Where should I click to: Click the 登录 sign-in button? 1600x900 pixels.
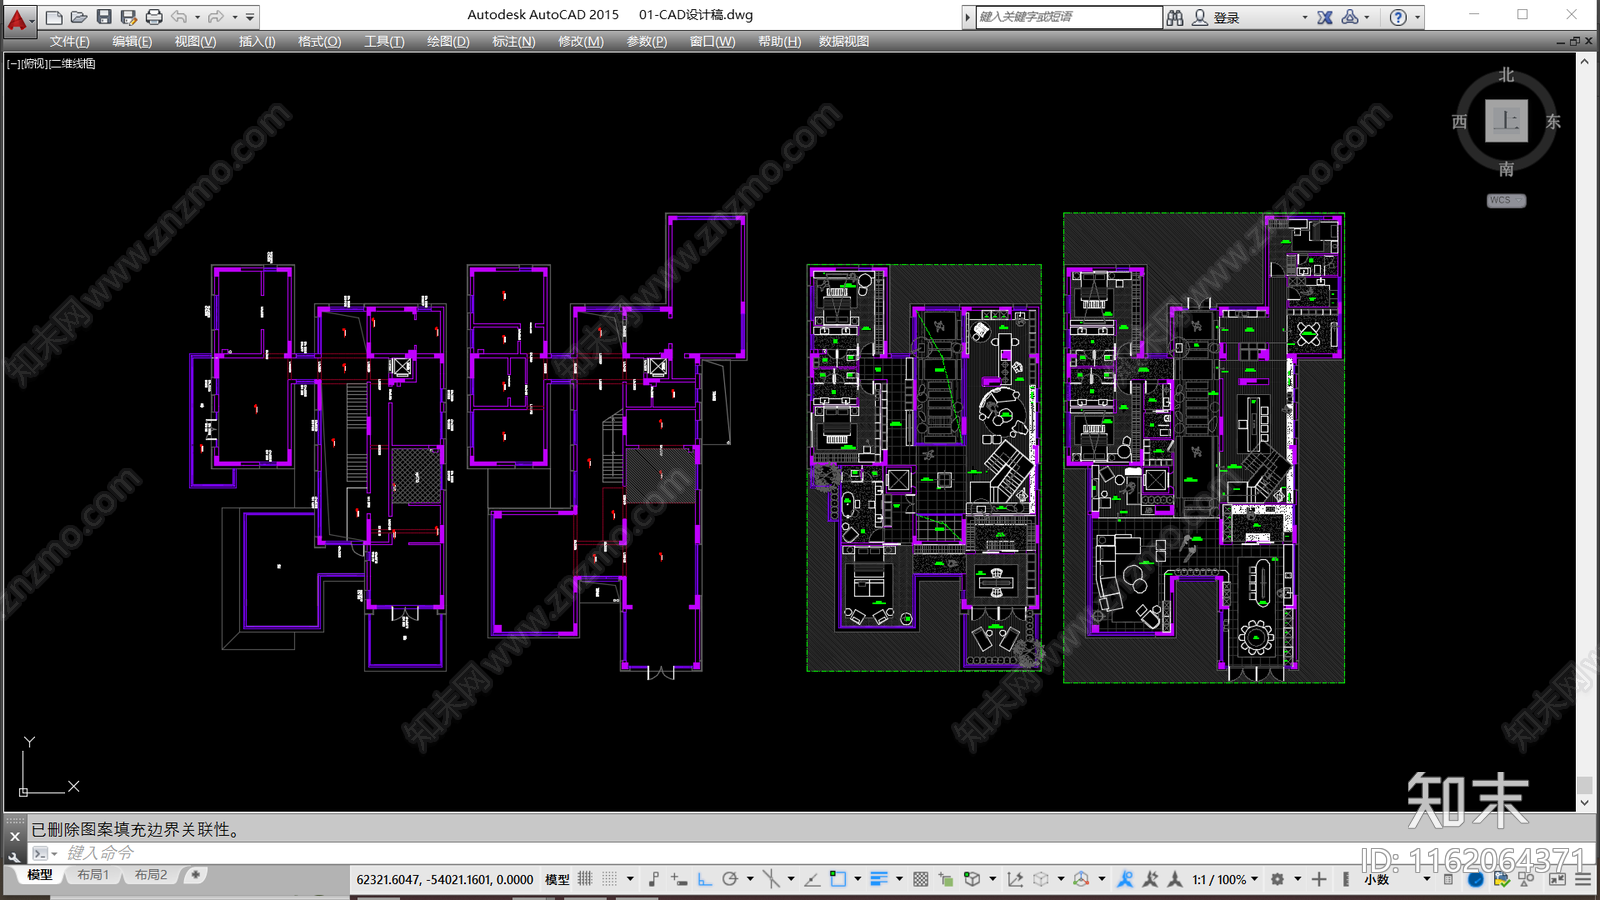click(1227, 17)
